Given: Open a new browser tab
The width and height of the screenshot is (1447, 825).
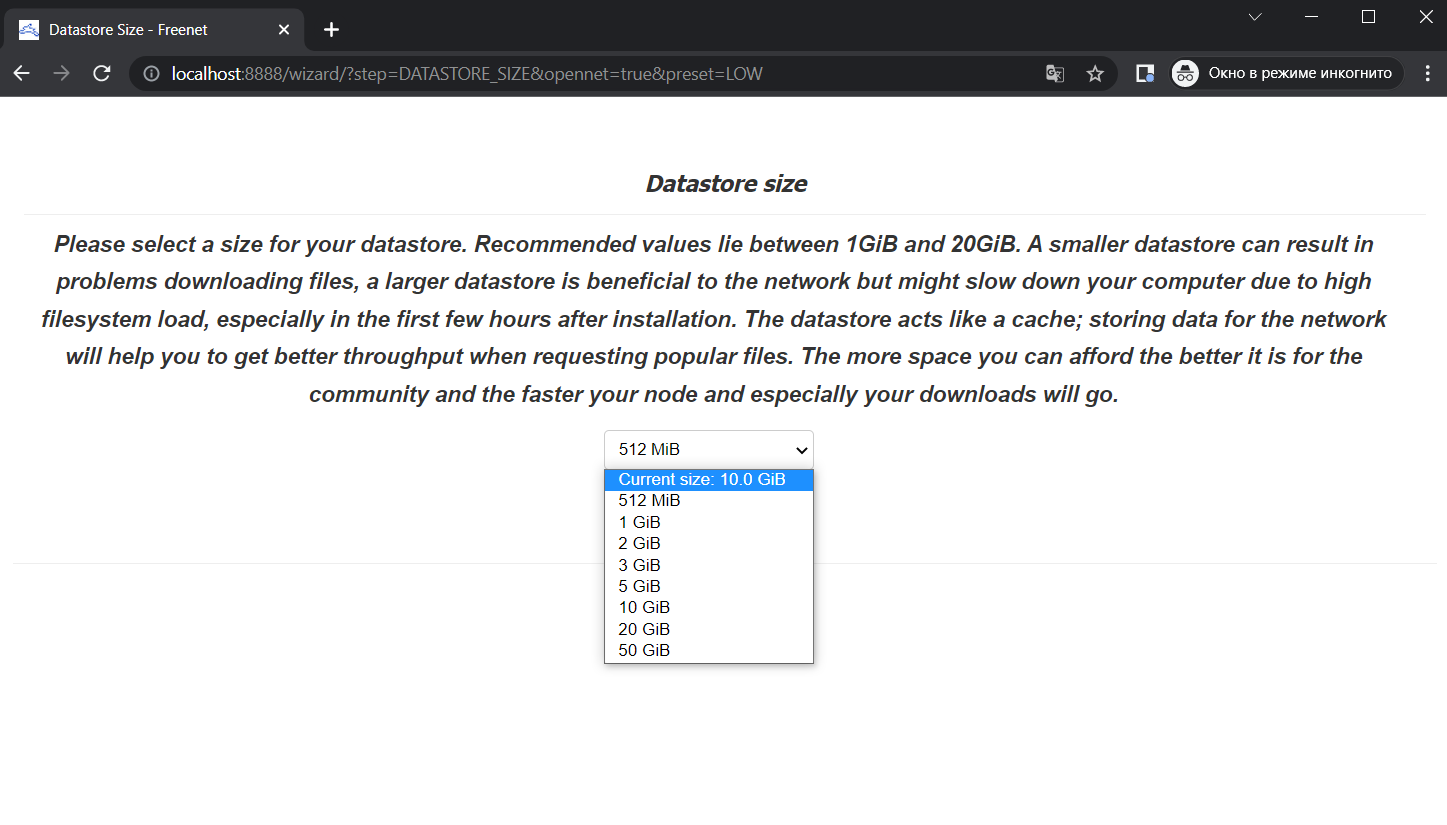Looking at the screenshot, I should point(332,30).
